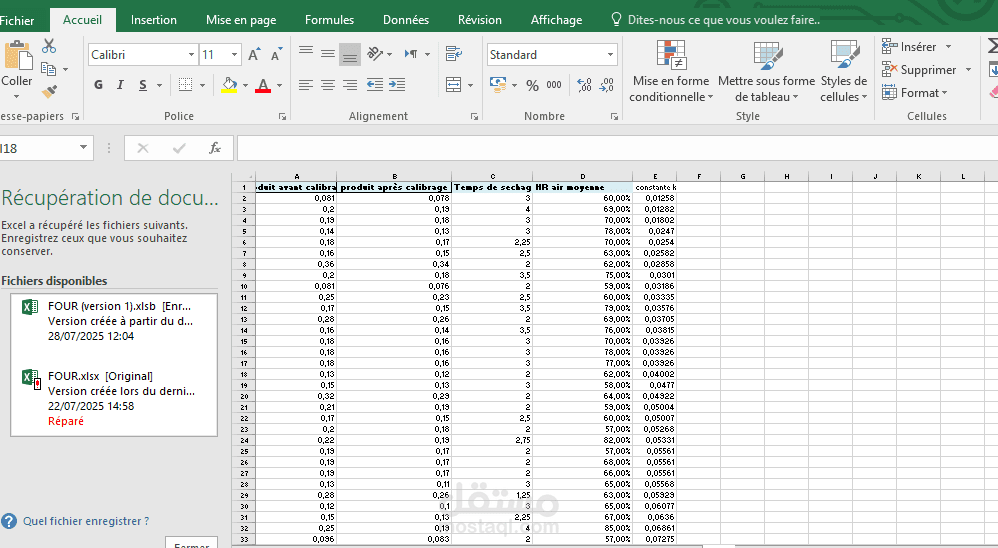Apply accounting number format icon
This screenshot has width=998, height=548.
click(498, 85)
